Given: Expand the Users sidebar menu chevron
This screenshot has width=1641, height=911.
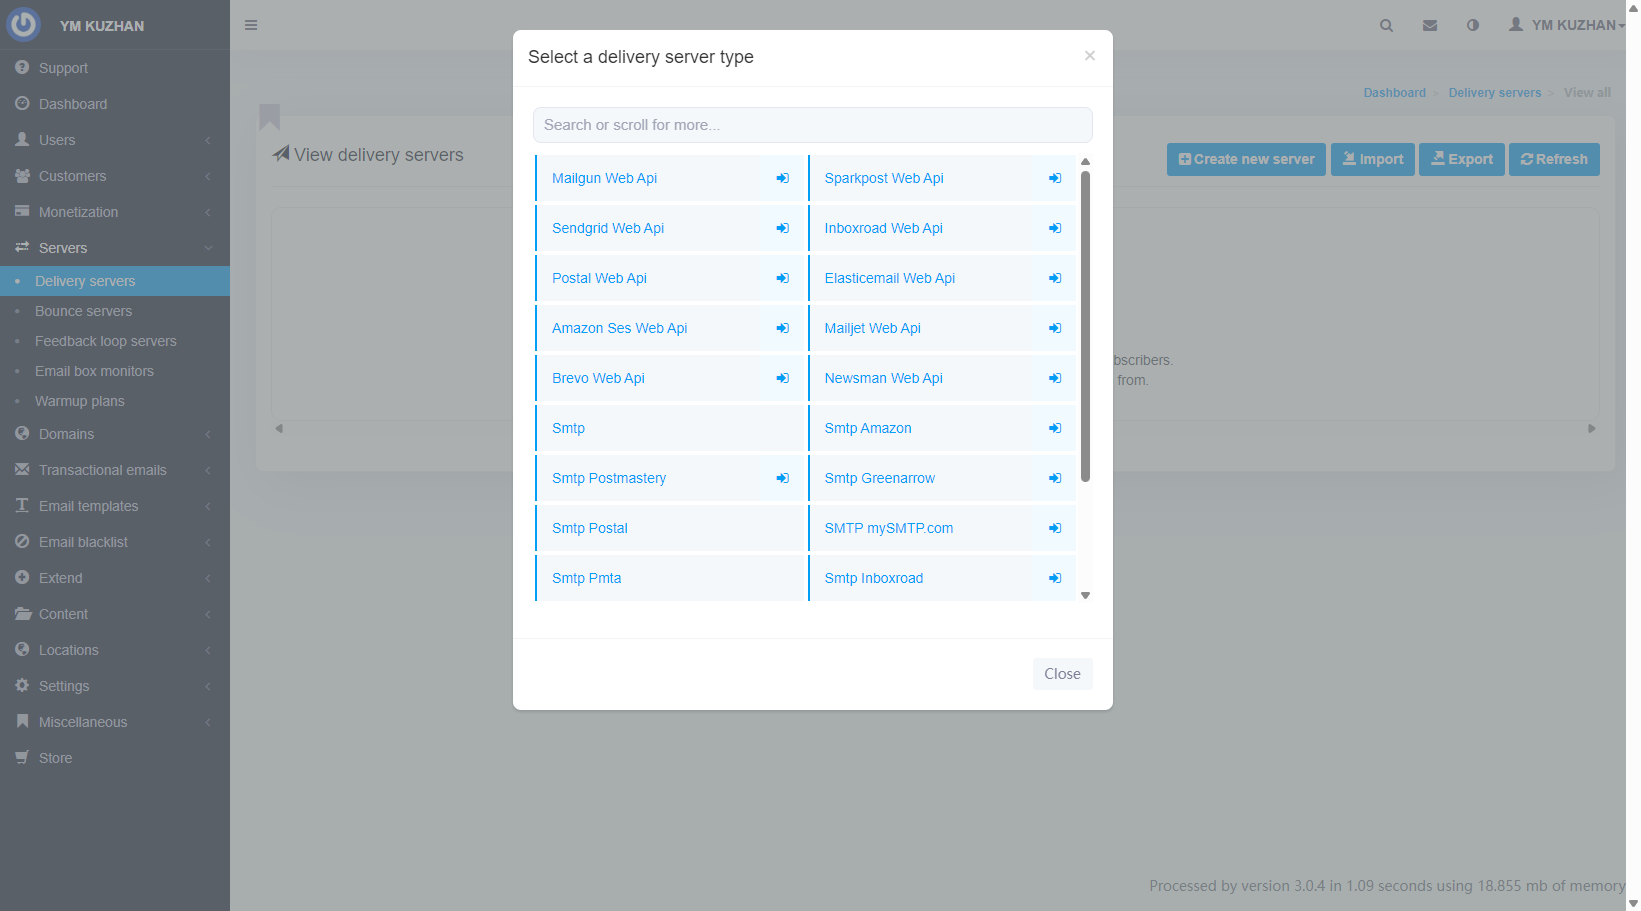Looking at the screenshot, I should (208, 140).
